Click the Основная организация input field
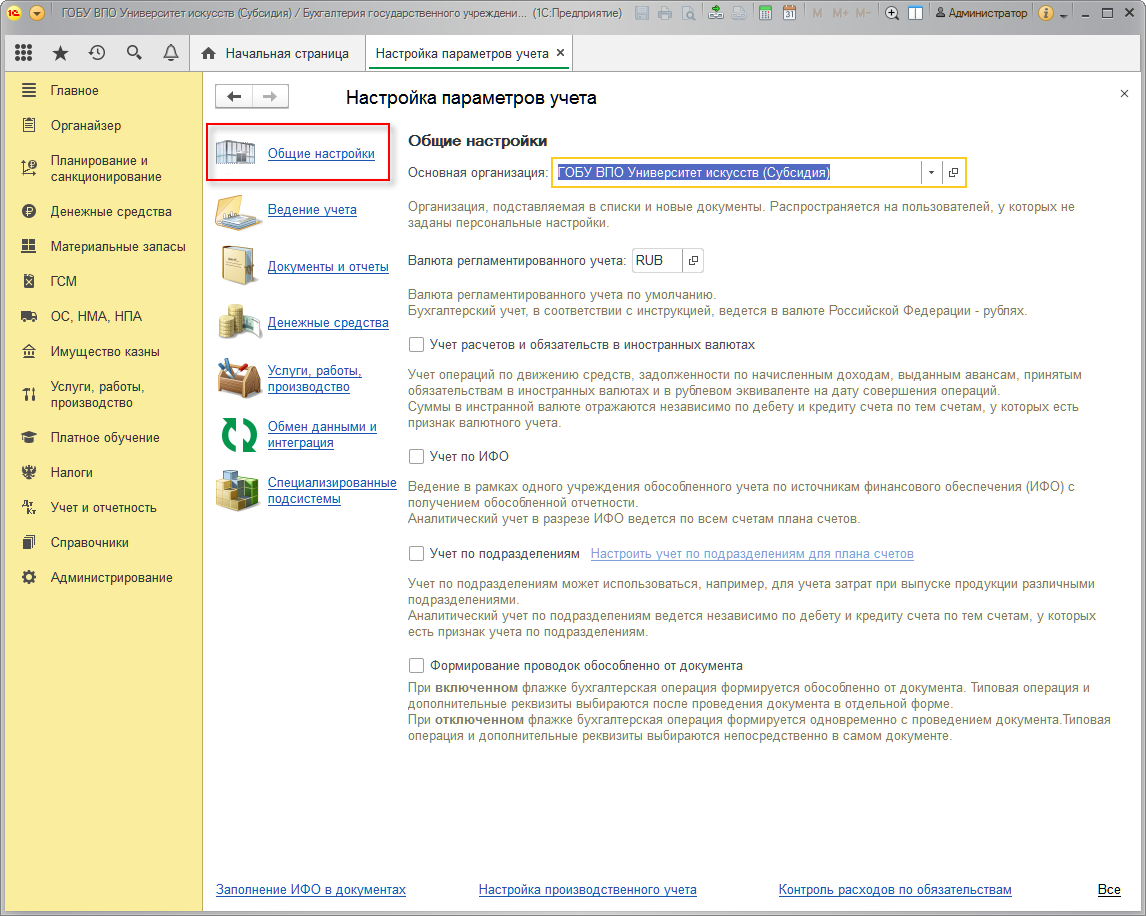 click(x=737, y=173)
